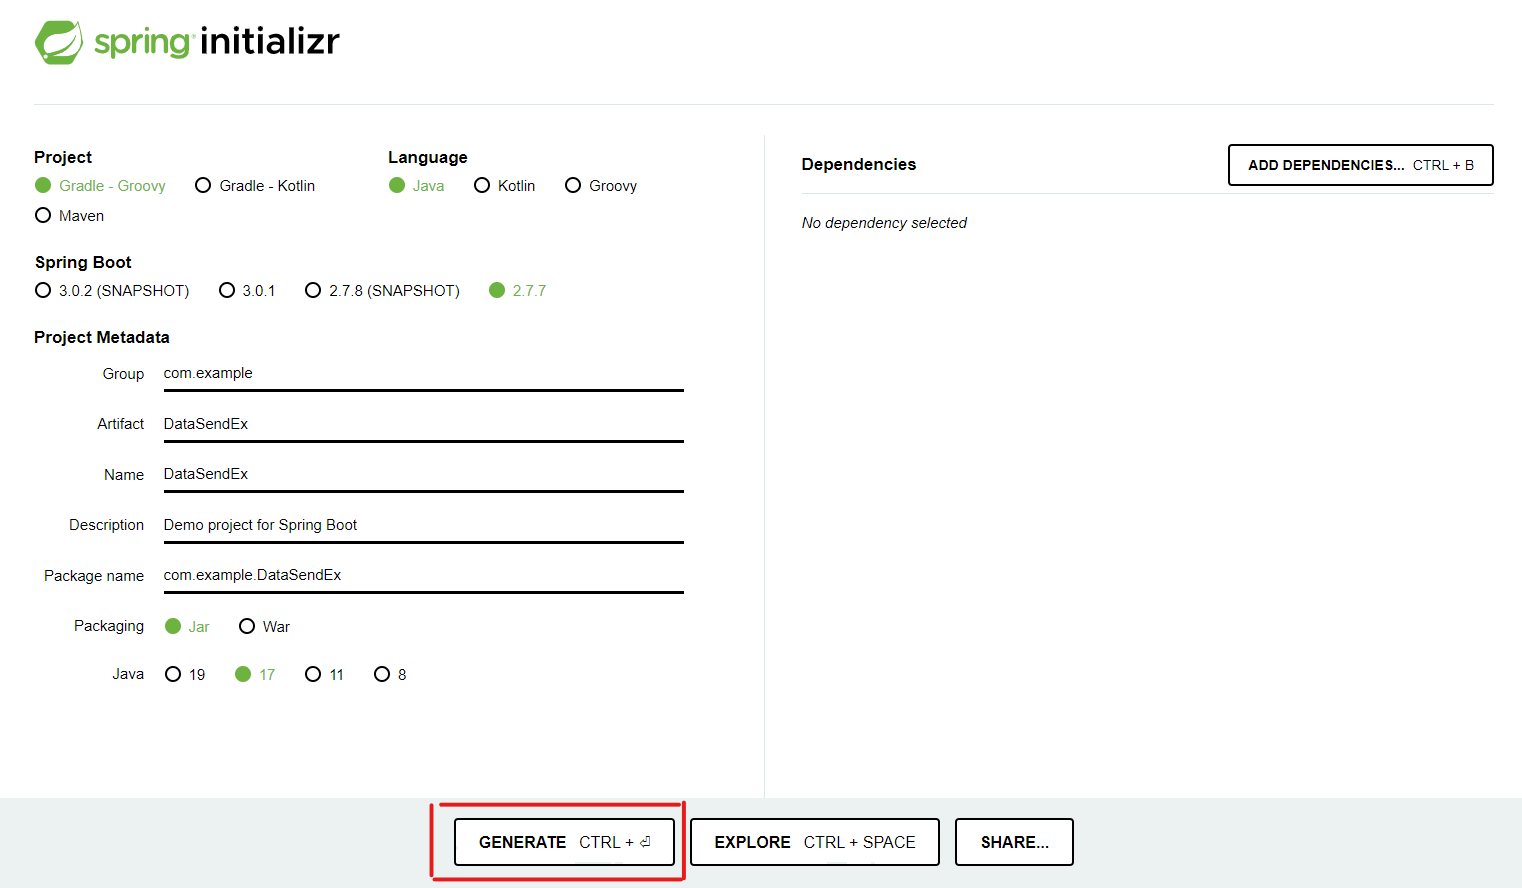Viewport: 1522px width, 888px height.
Task: Click the Spring leaf logo icon
Action: (x=59, y=42)
